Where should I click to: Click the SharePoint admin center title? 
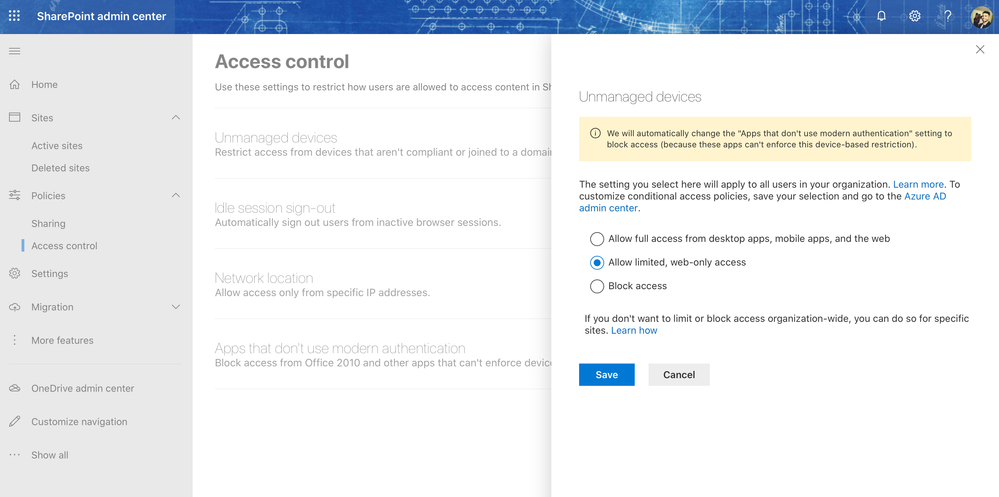(x=101, y=17)
